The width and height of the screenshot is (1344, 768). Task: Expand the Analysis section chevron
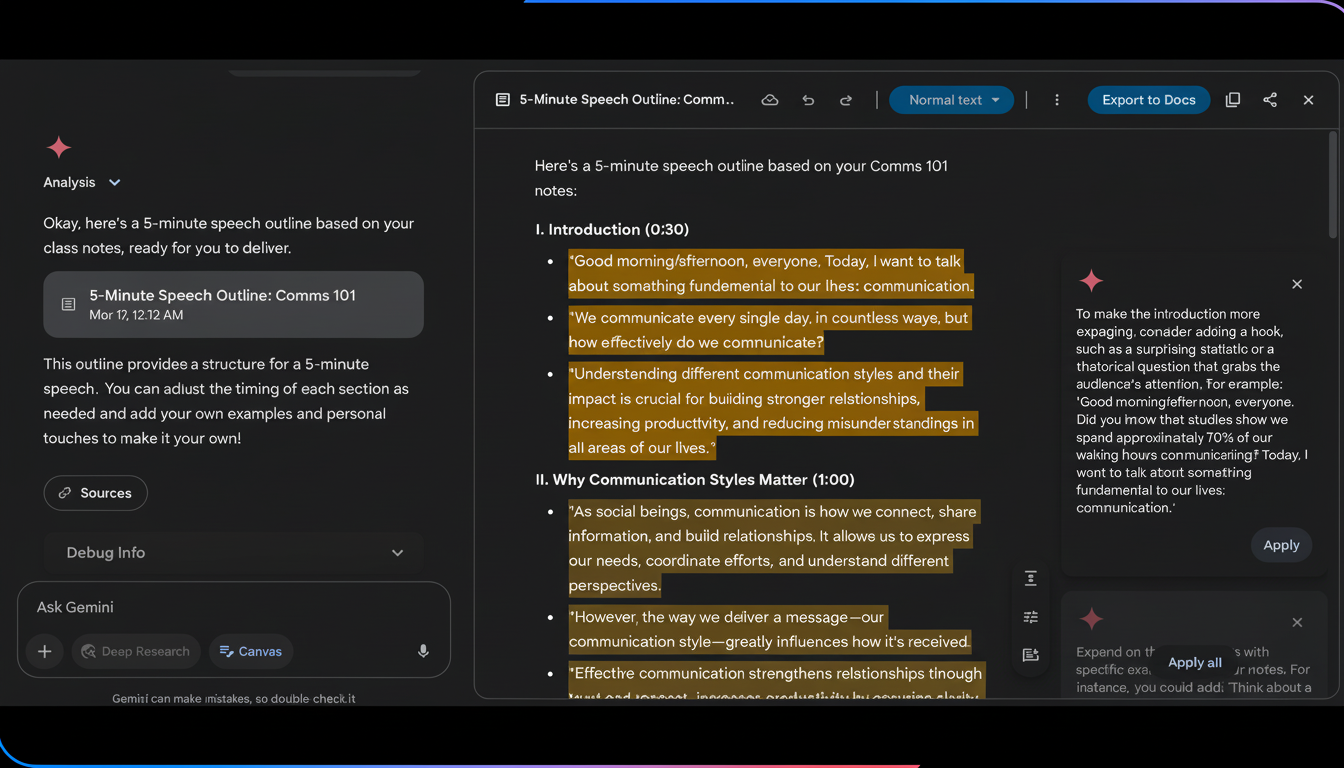(113, 182)
